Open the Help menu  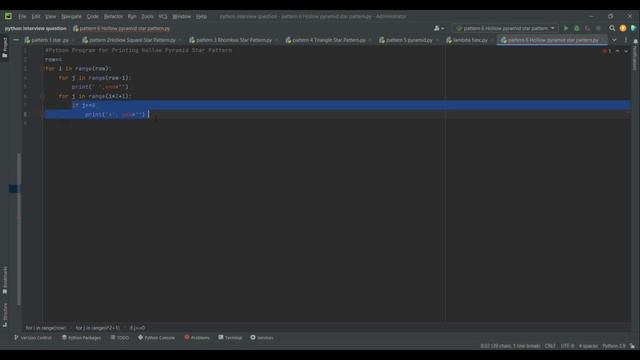pos(201,16)
